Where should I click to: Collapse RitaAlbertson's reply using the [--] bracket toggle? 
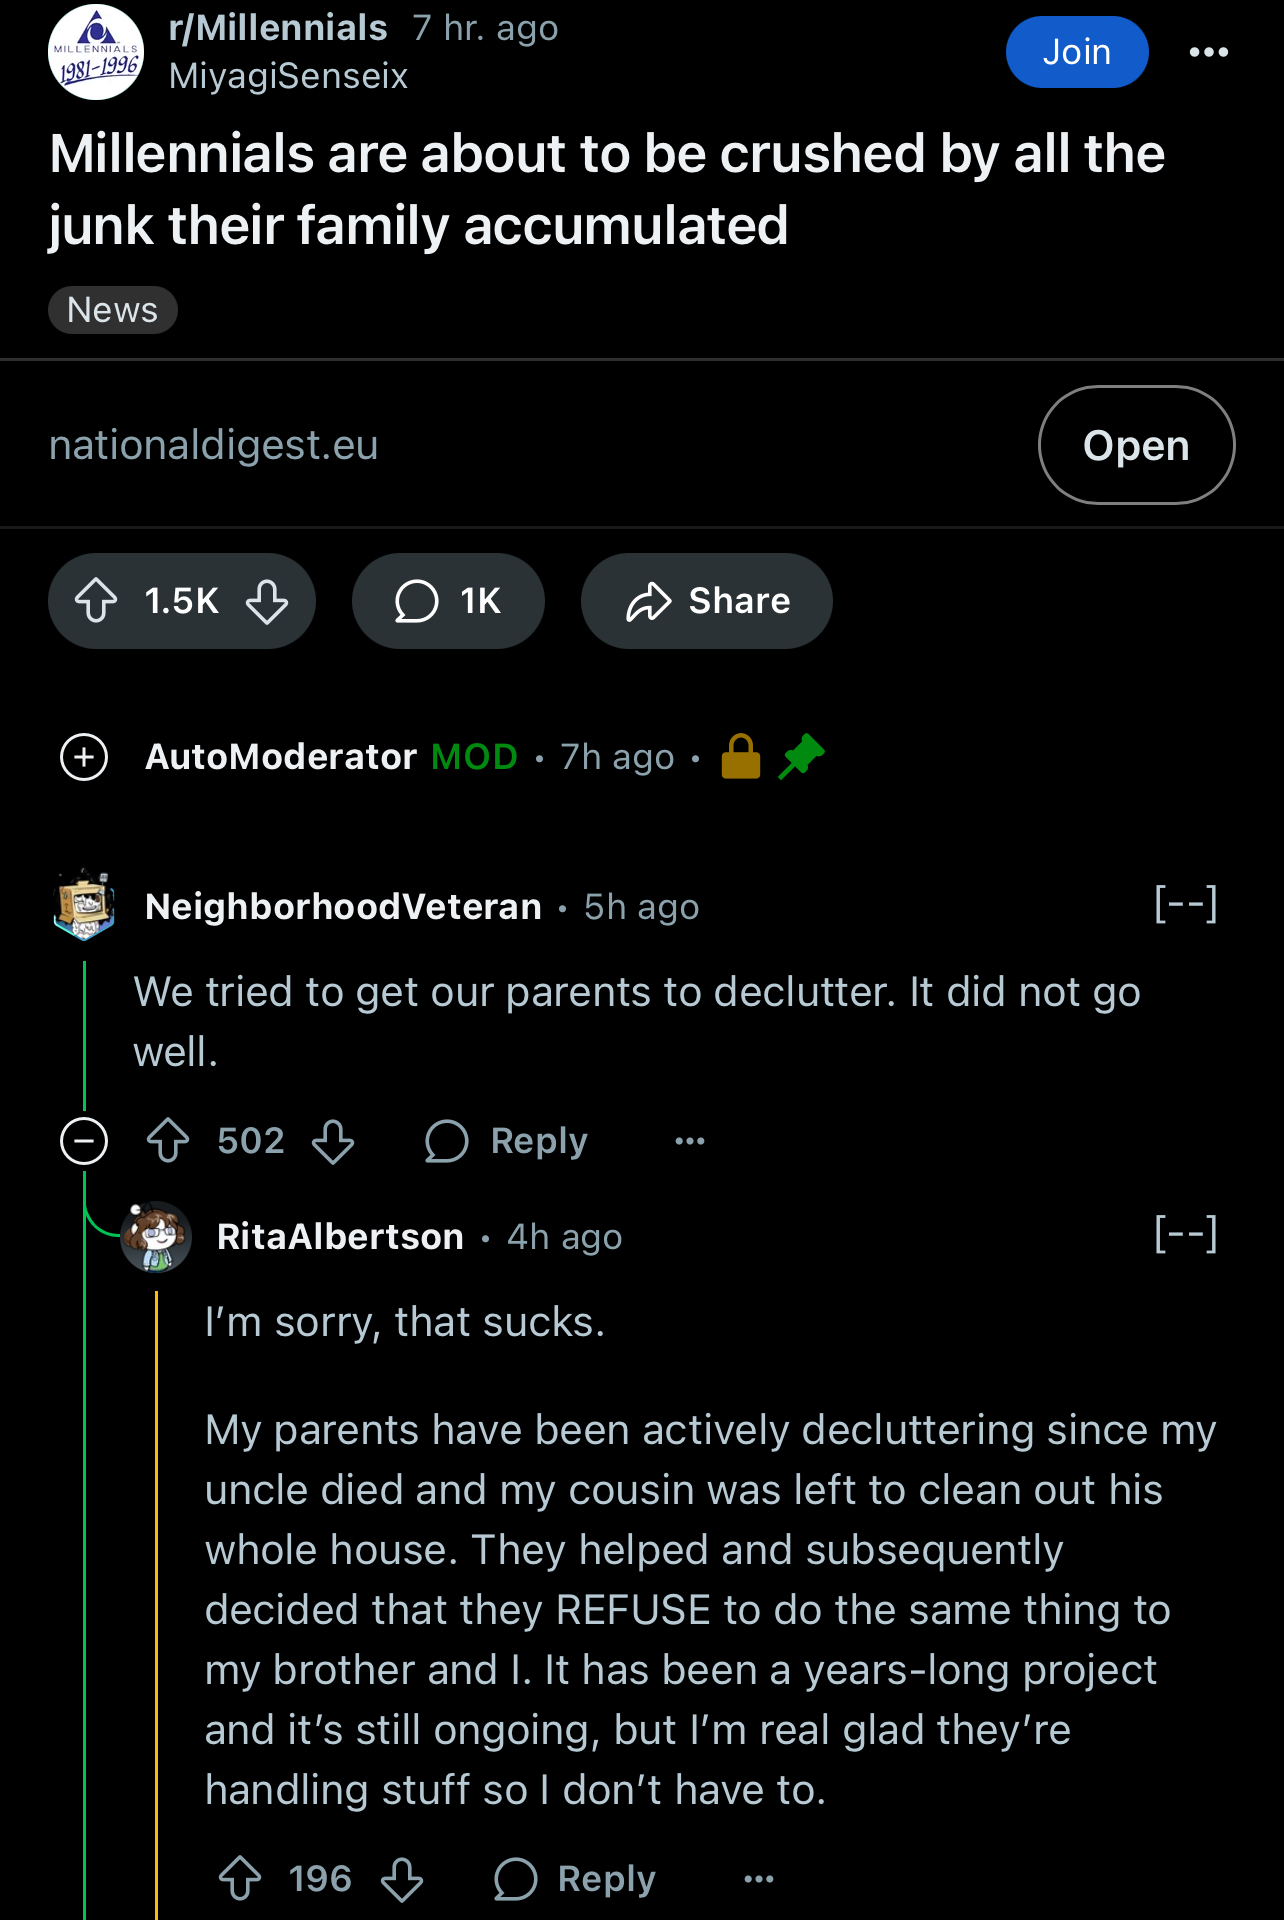(1186, 1235)
